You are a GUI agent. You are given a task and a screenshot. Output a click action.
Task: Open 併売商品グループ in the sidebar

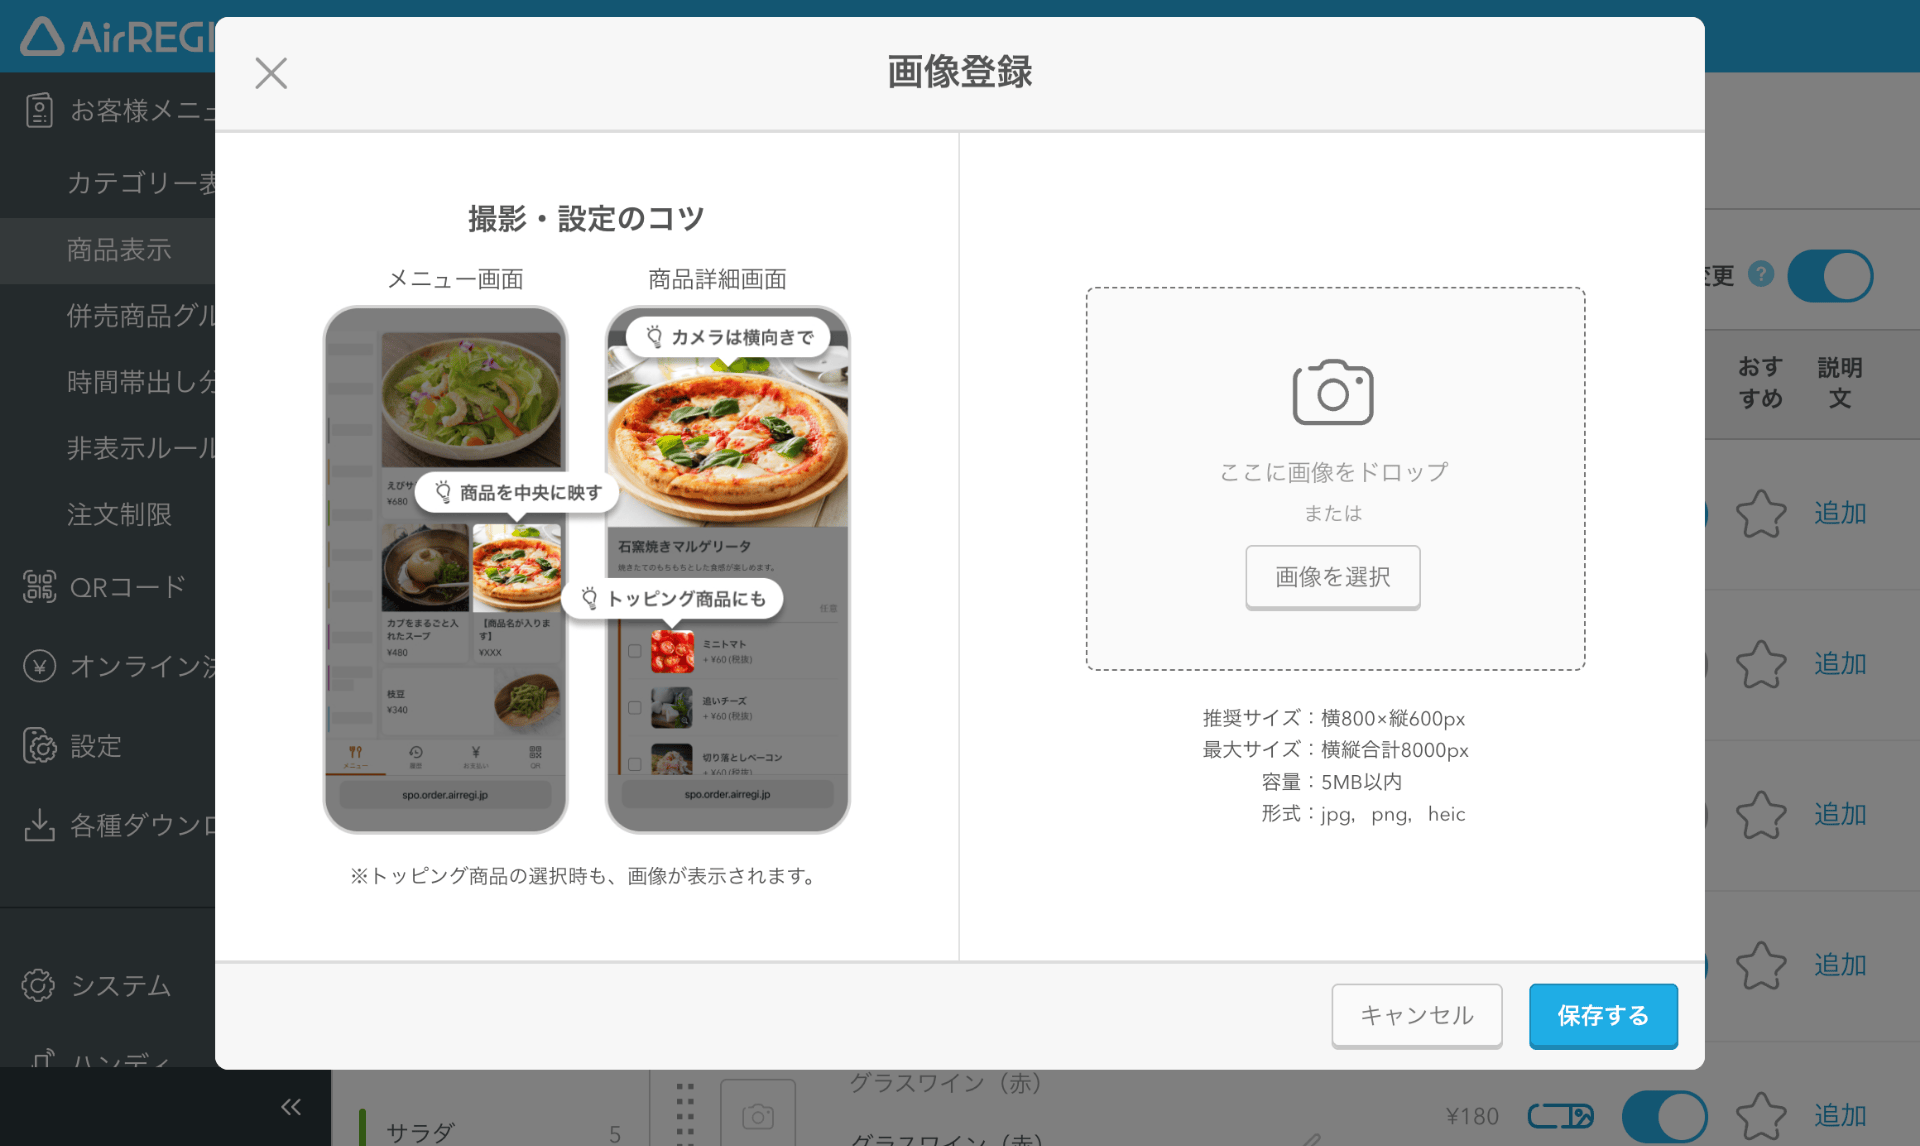click(141, 316)
